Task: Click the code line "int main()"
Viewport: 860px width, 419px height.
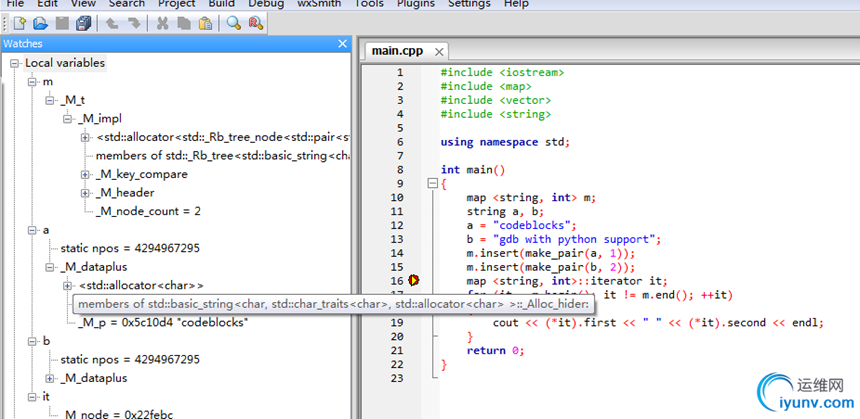Action: tap(473, 170)
